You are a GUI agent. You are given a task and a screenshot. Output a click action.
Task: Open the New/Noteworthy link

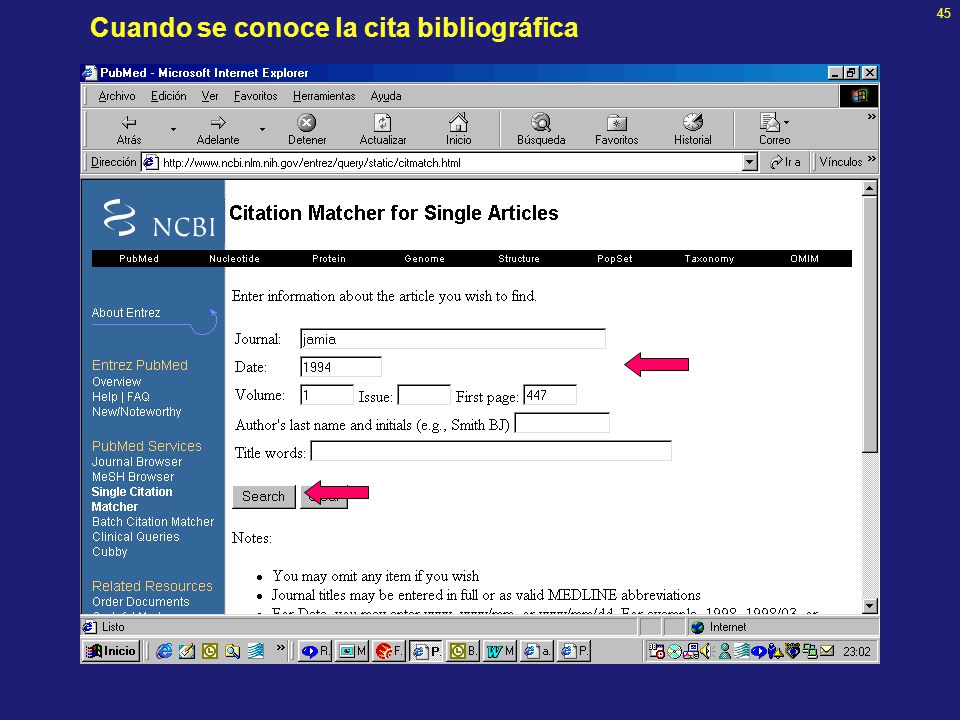[x=137, y=411]
